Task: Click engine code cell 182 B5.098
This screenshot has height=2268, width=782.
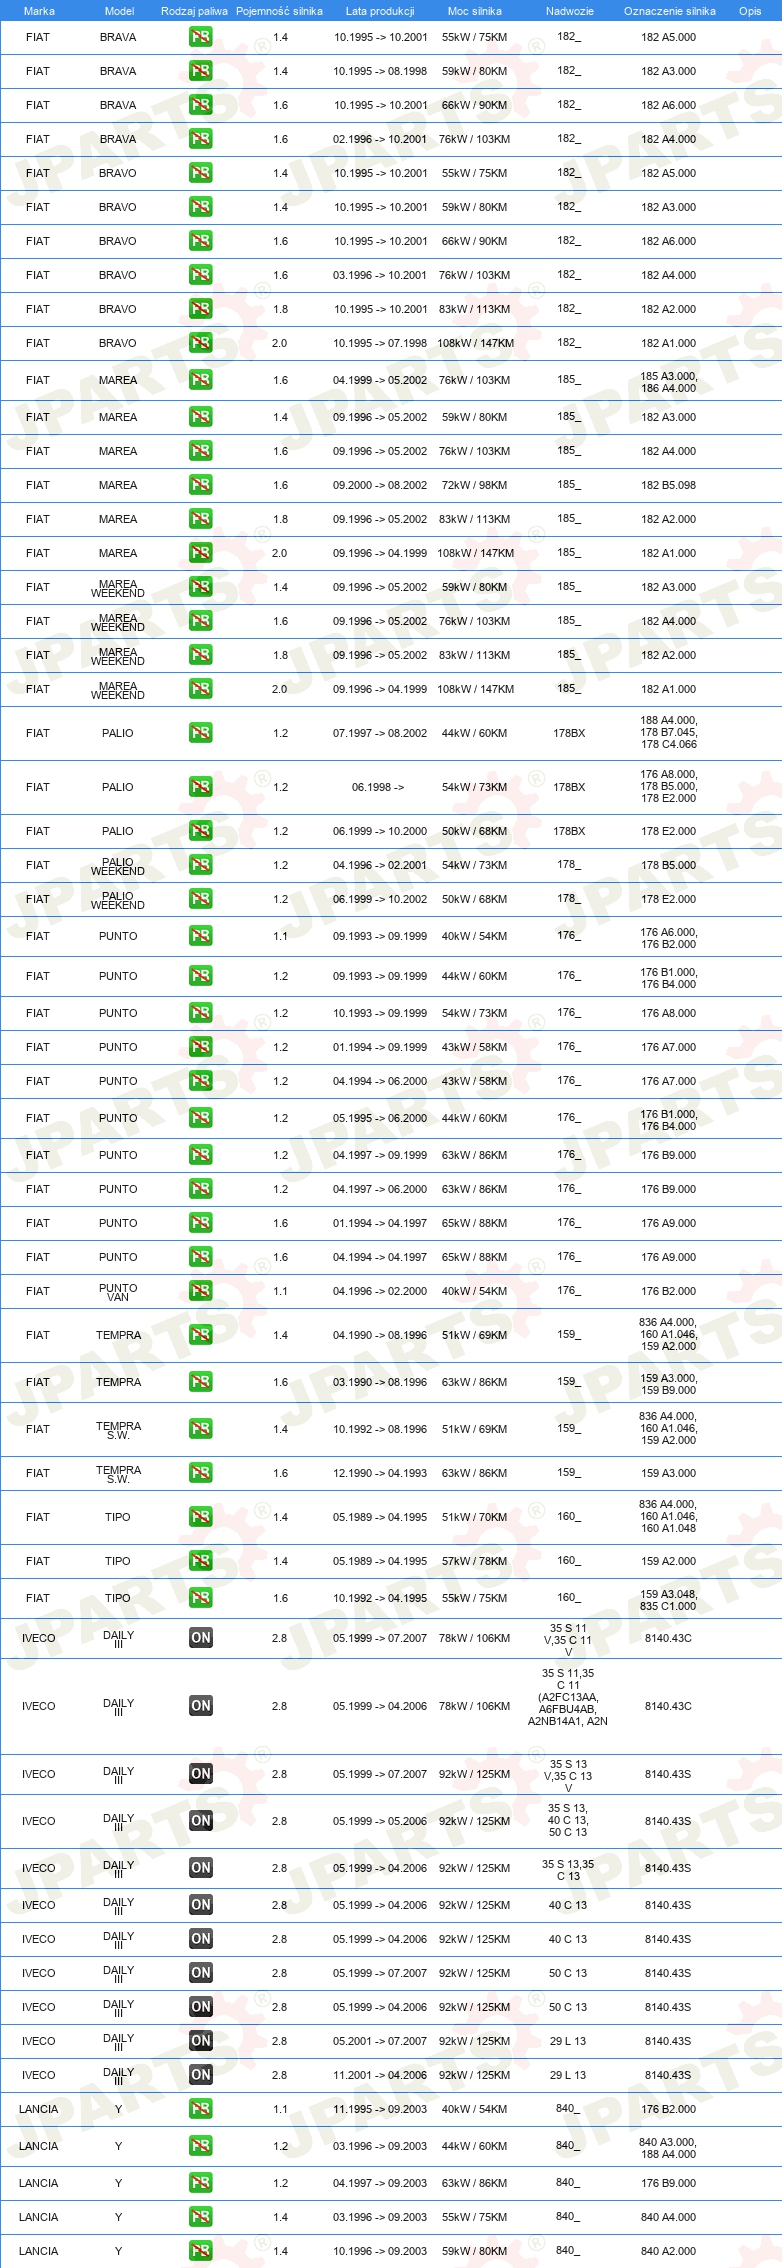Action: (669, 485)
